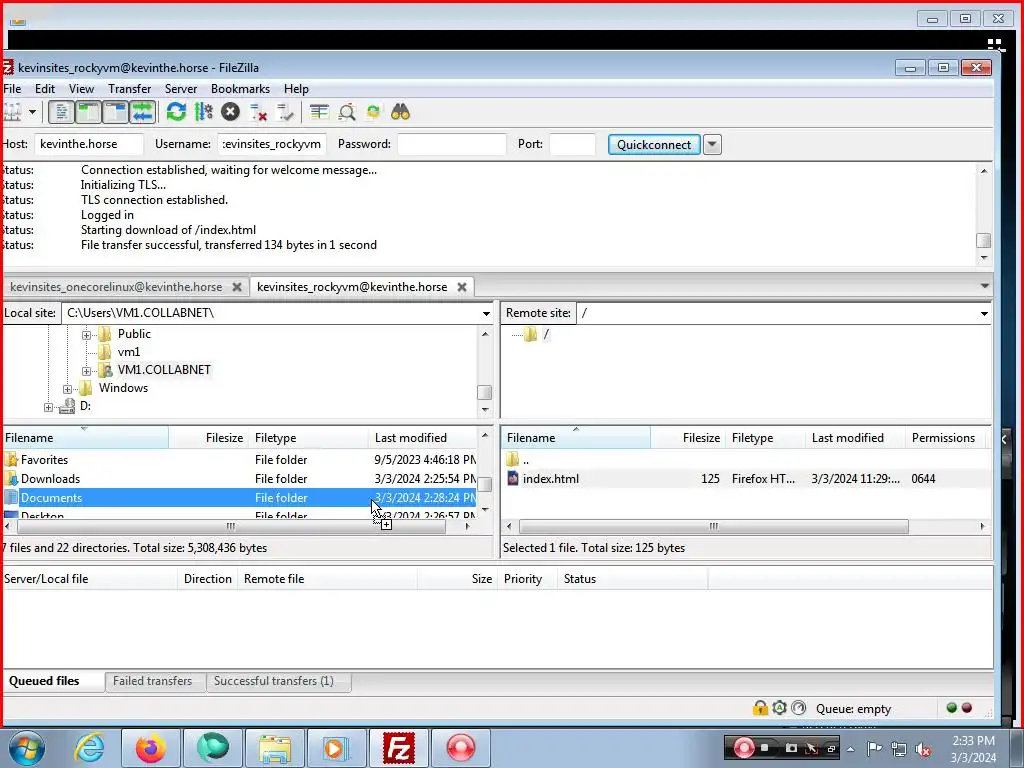This screenshot has width=1024, height=768.
Task: Select index.html in the remote list
Action: [744, 479]
